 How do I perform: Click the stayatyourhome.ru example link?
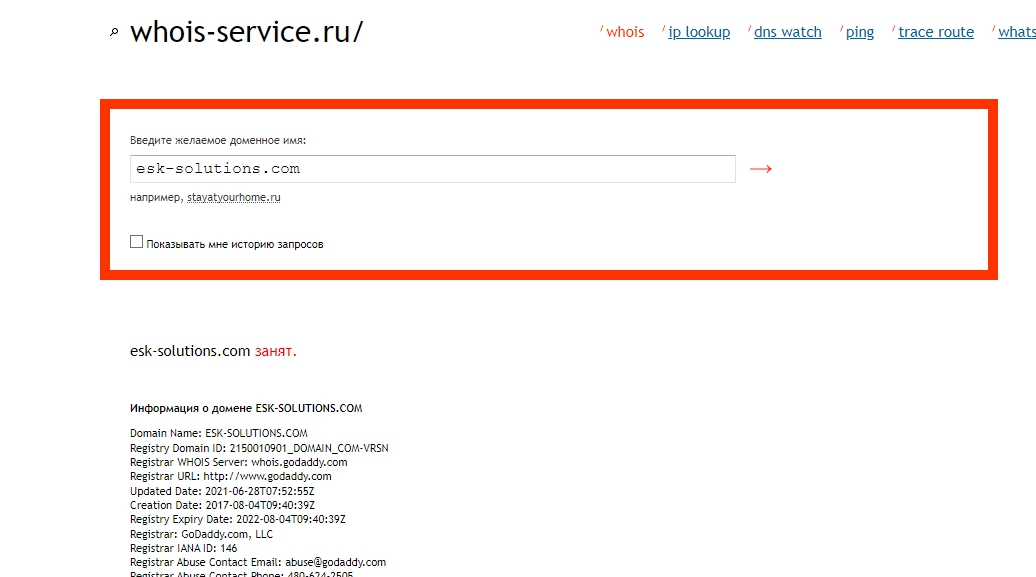(234, 197)
